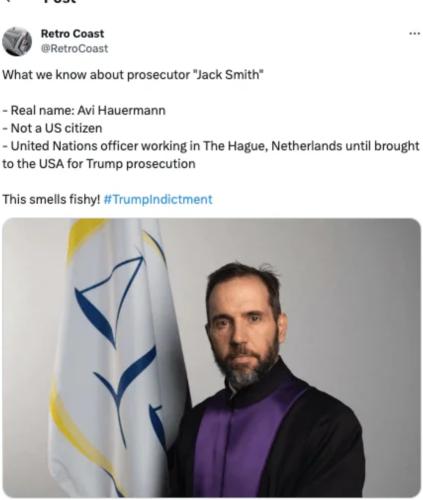Click the 'Real name: Avi Hauermann' line
The image size is (423, 500).
84,110
